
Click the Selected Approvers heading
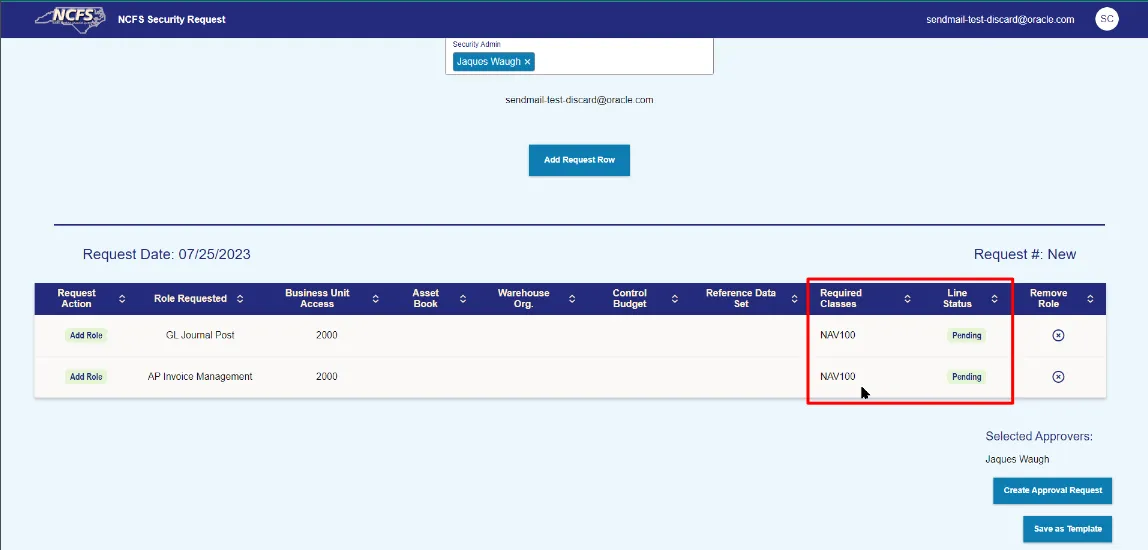click(x=1039, y=436)
